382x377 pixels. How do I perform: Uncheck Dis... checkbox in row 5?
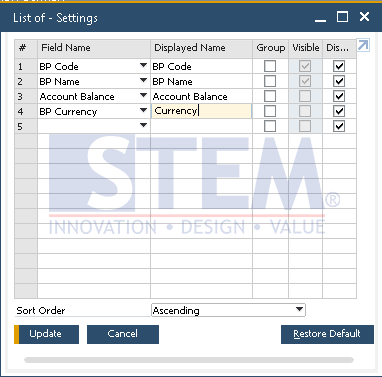pos(339,126)
